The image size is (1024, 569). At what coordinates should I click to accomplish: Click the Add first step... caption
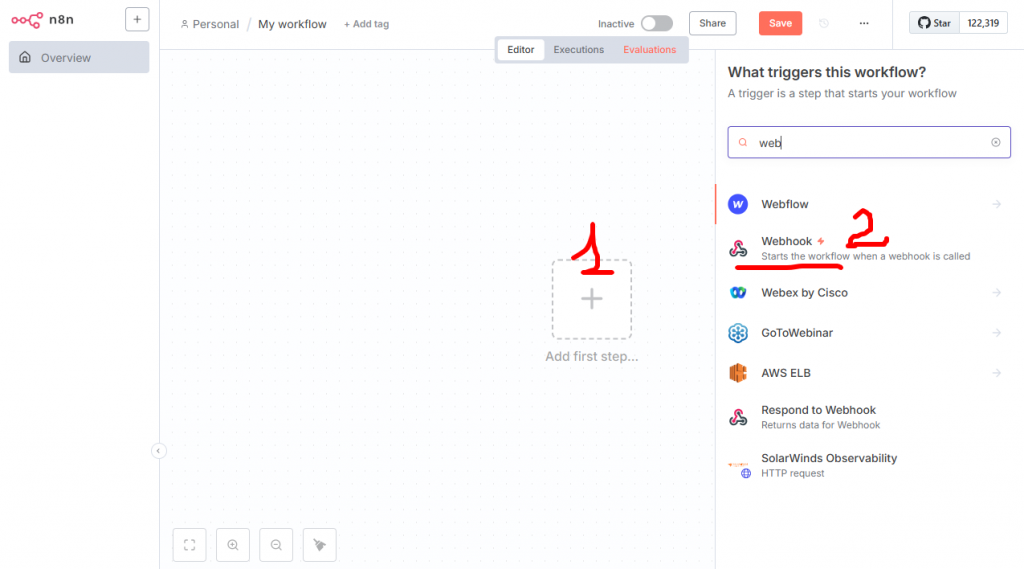coord(592,357)
